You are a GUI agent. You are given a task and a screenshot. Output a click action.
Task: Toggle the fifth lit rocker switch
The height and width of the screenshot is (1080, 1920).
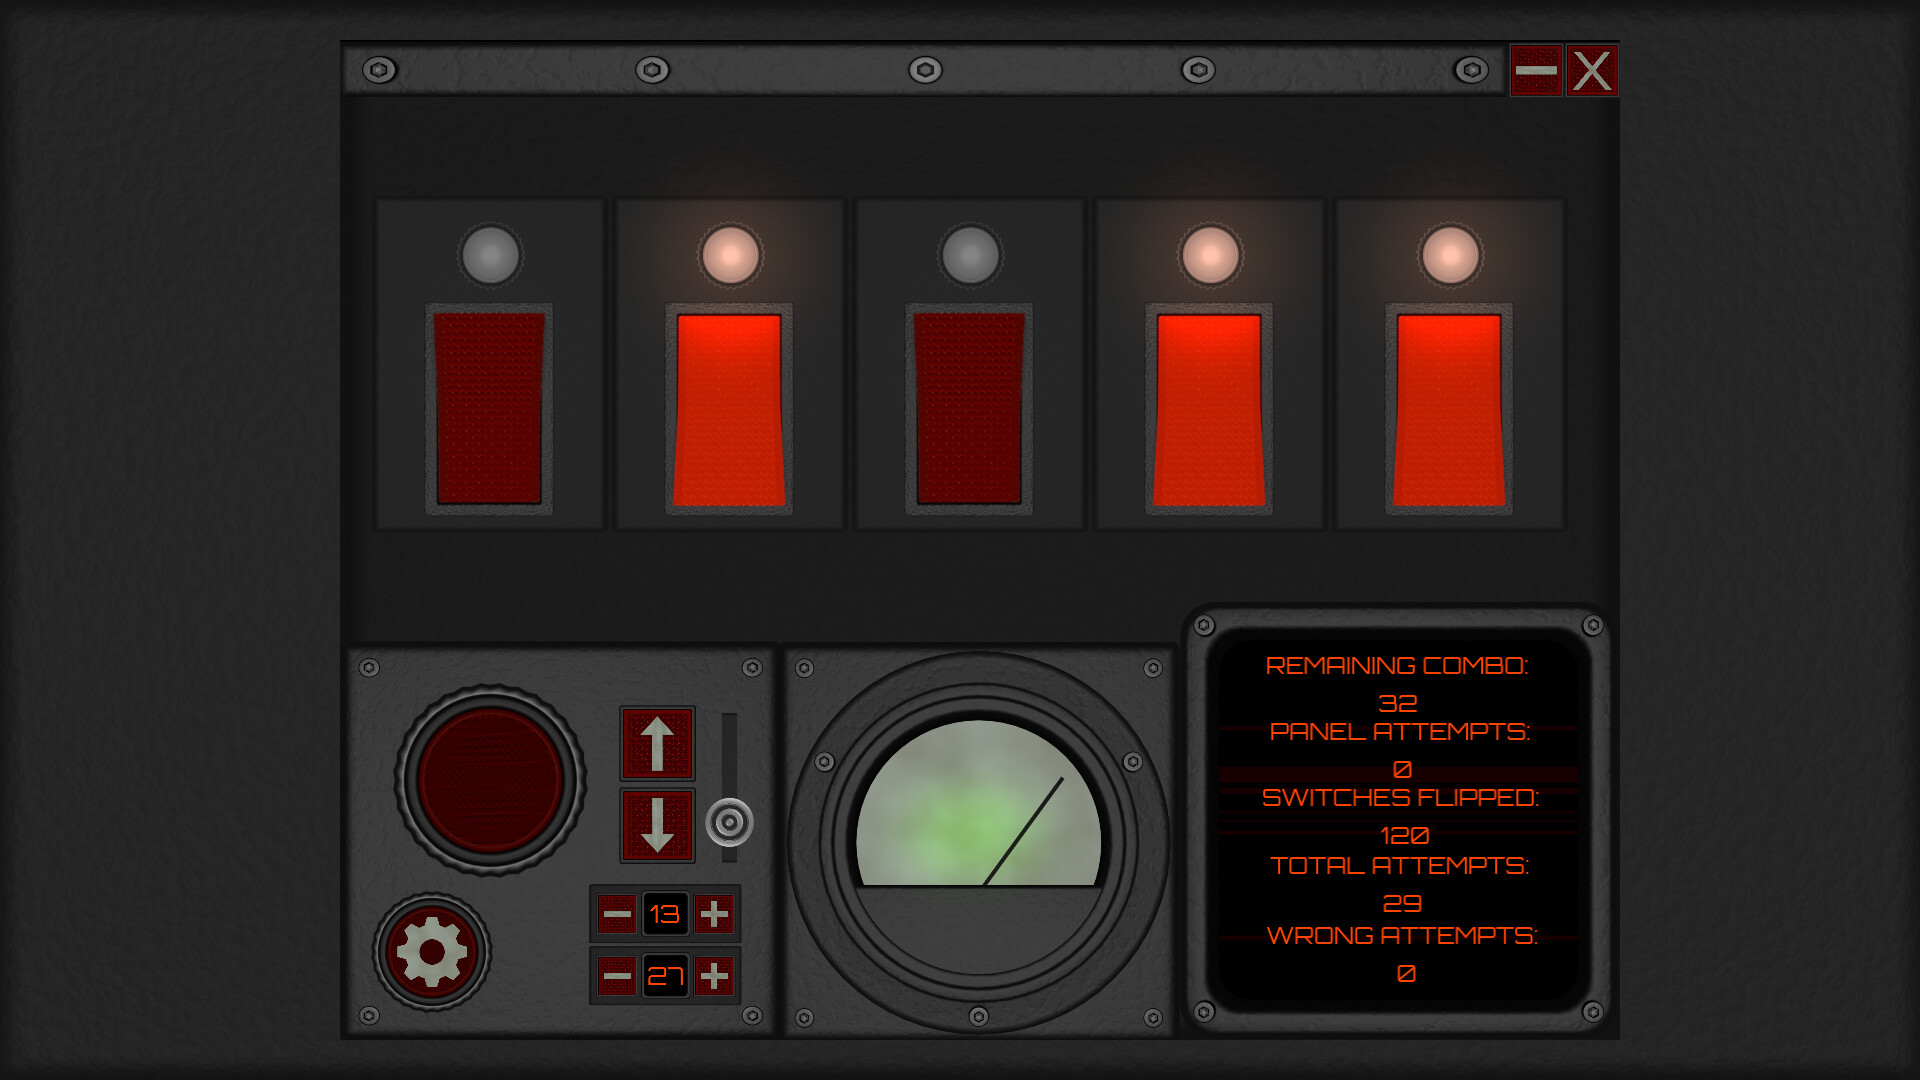(1449, 409)
